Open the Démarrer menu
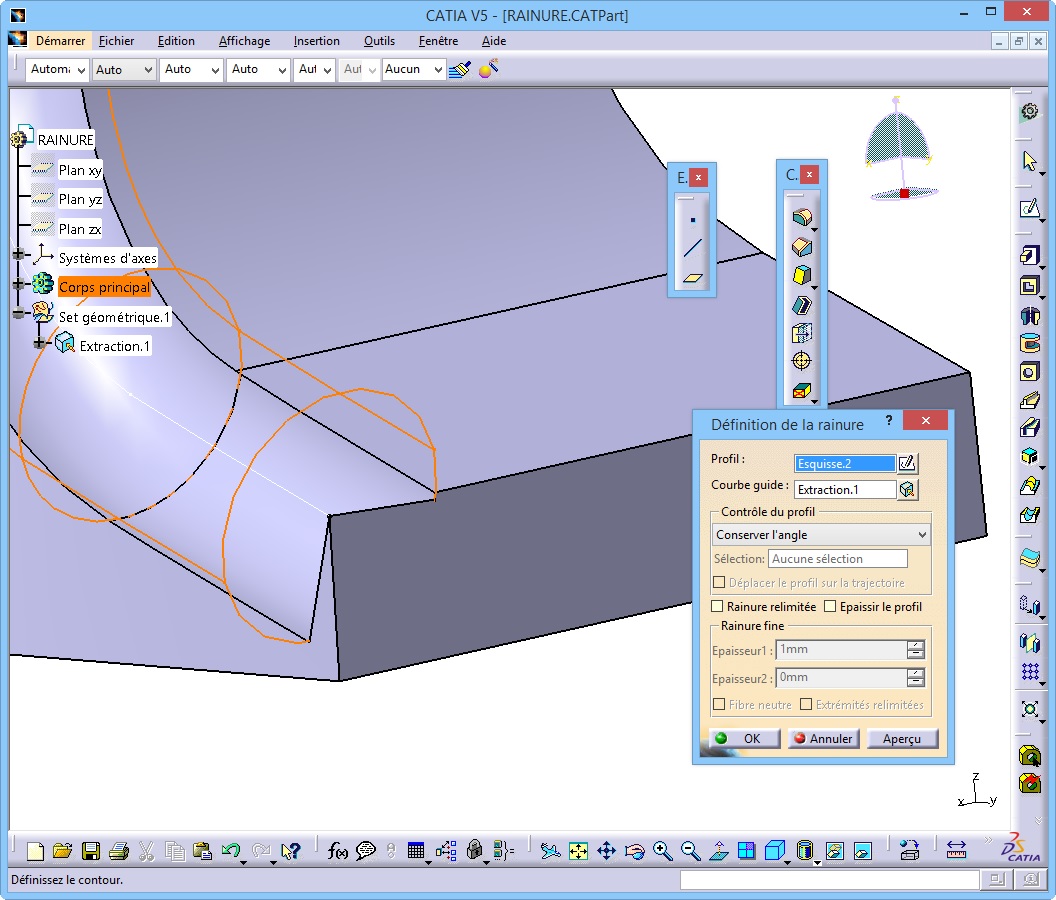 click(60, 41)
